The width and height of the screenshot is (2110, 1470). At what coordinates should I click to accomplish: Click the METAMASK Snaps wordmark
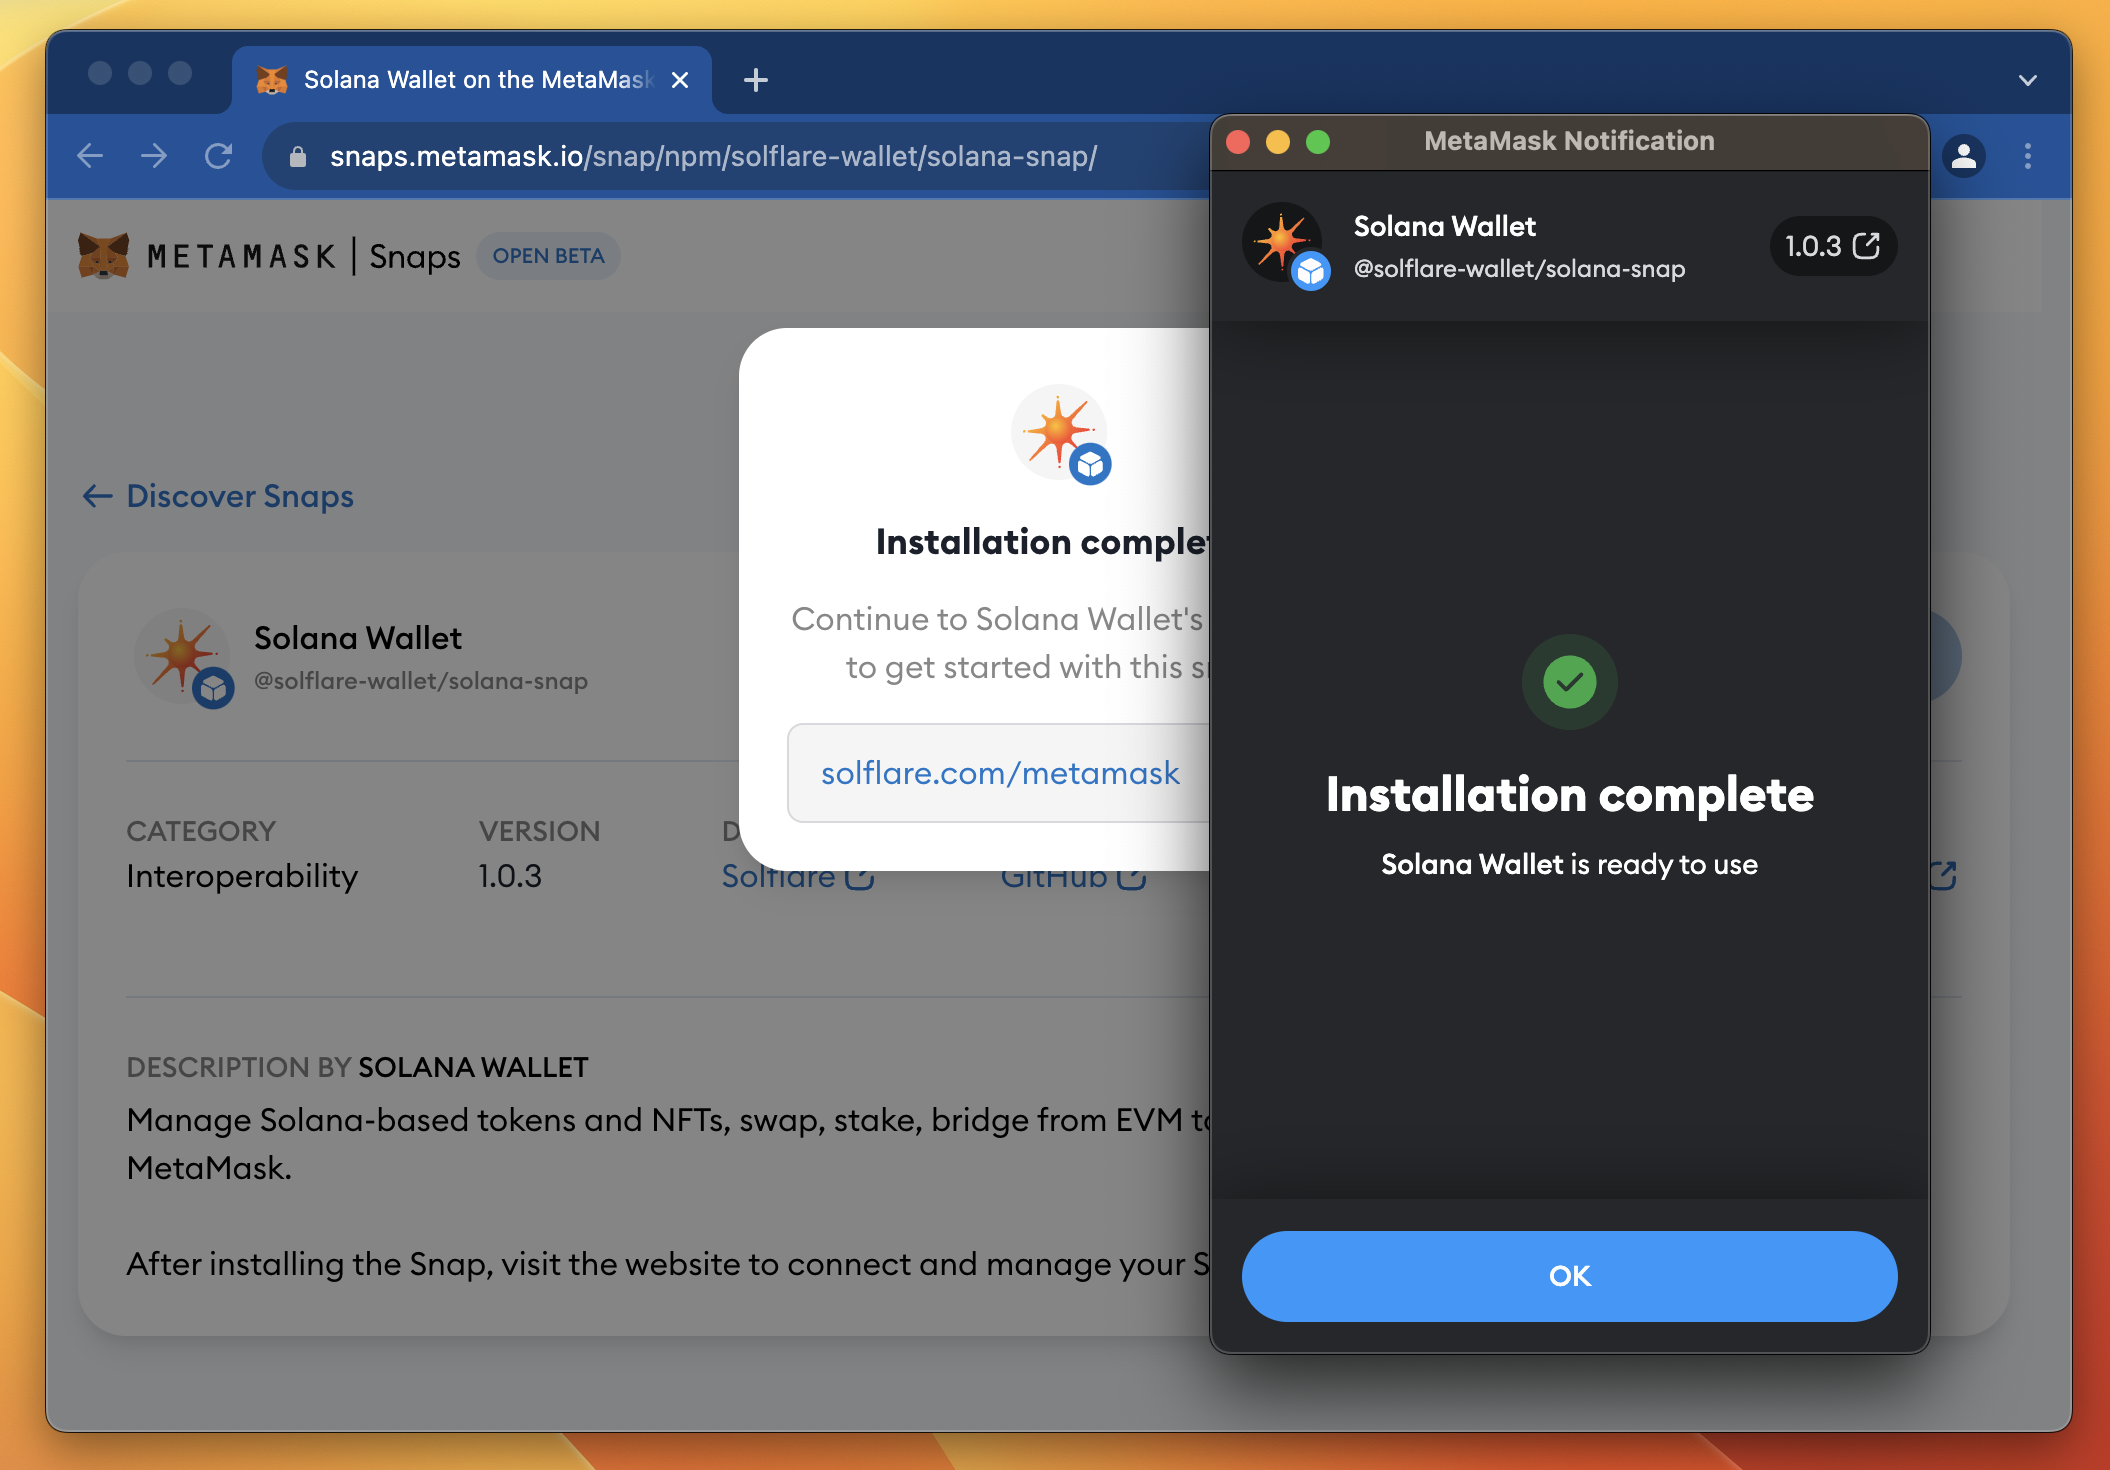303,256
